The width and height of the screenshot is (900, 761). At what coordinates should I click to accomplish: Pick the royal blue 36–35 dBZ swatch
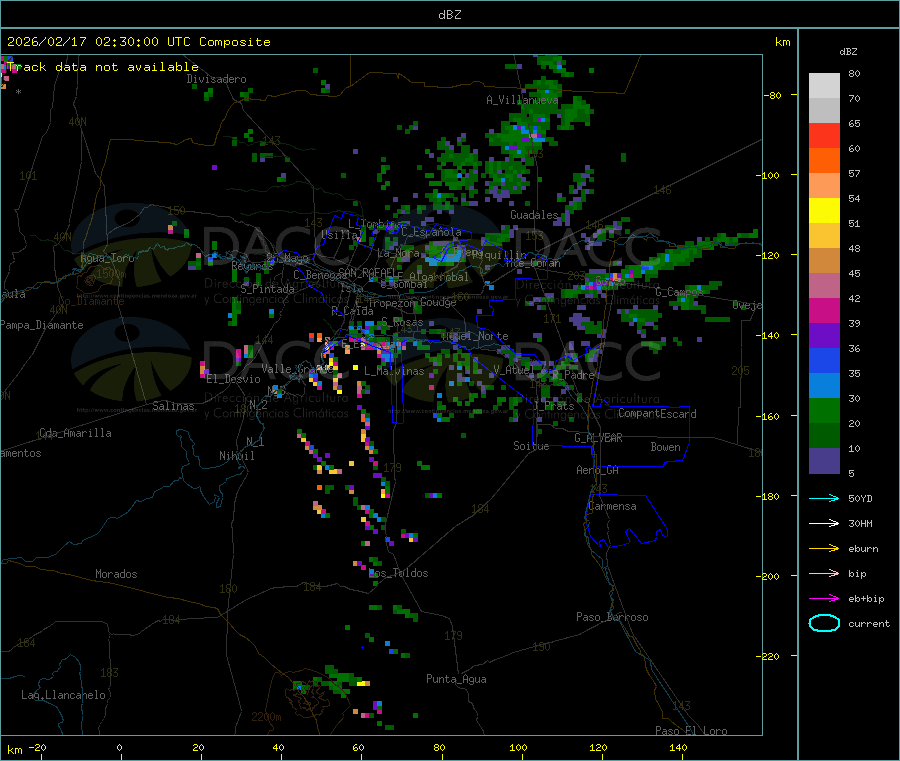tap(824, 361)
